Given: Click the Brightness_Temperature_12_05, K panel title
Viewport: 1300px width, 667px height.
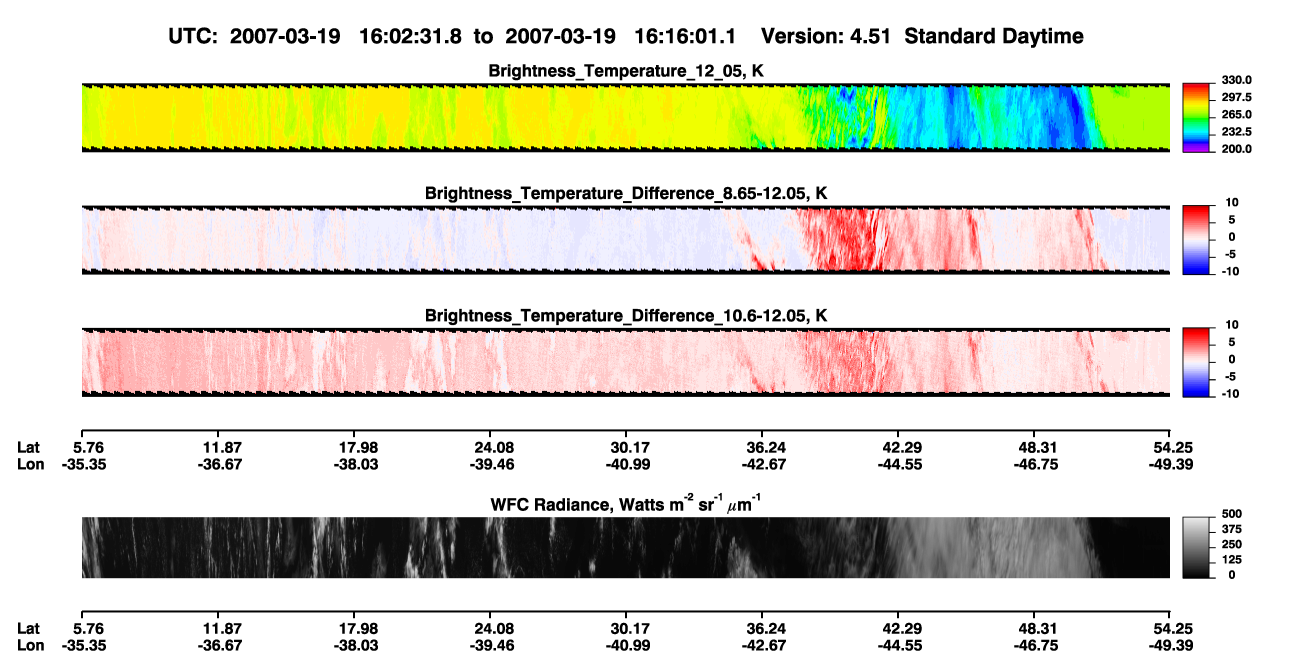Looking at the screenshot, I should point(626,71).
